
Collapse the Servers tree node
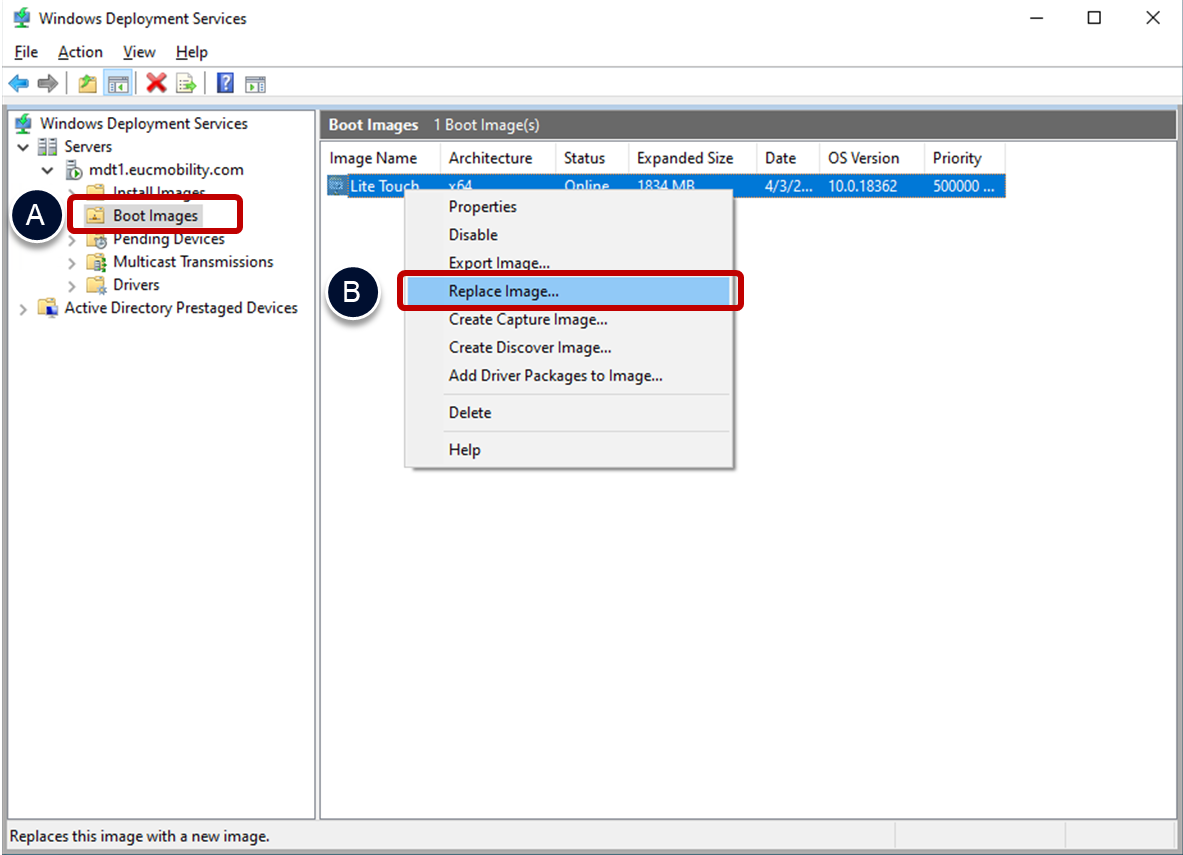(x=23, y=147)
